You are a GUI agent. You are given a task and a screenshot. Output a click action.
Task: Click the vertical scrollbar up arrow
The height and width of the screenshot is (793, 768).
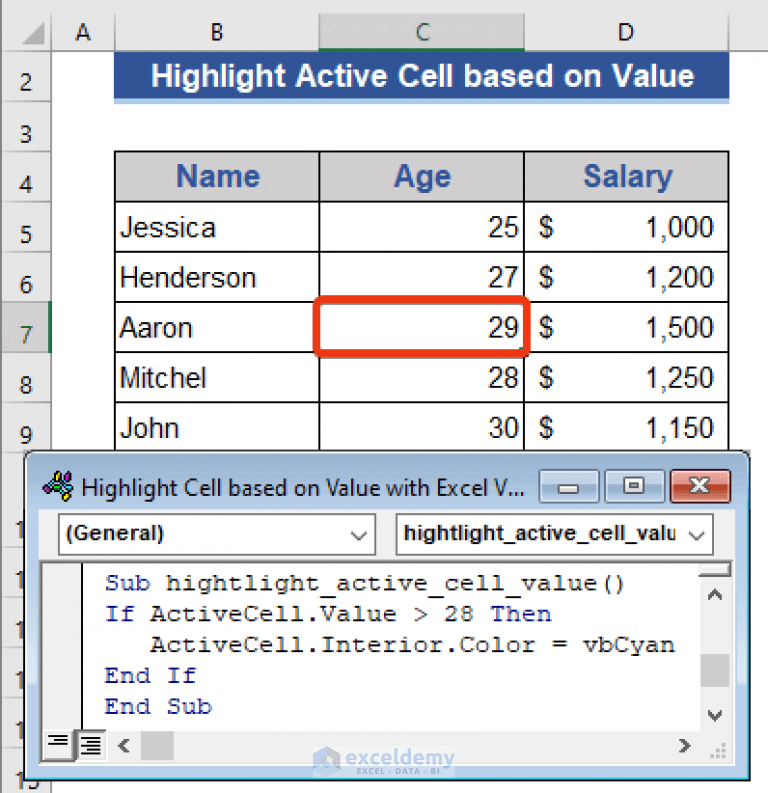click(714, 595)
